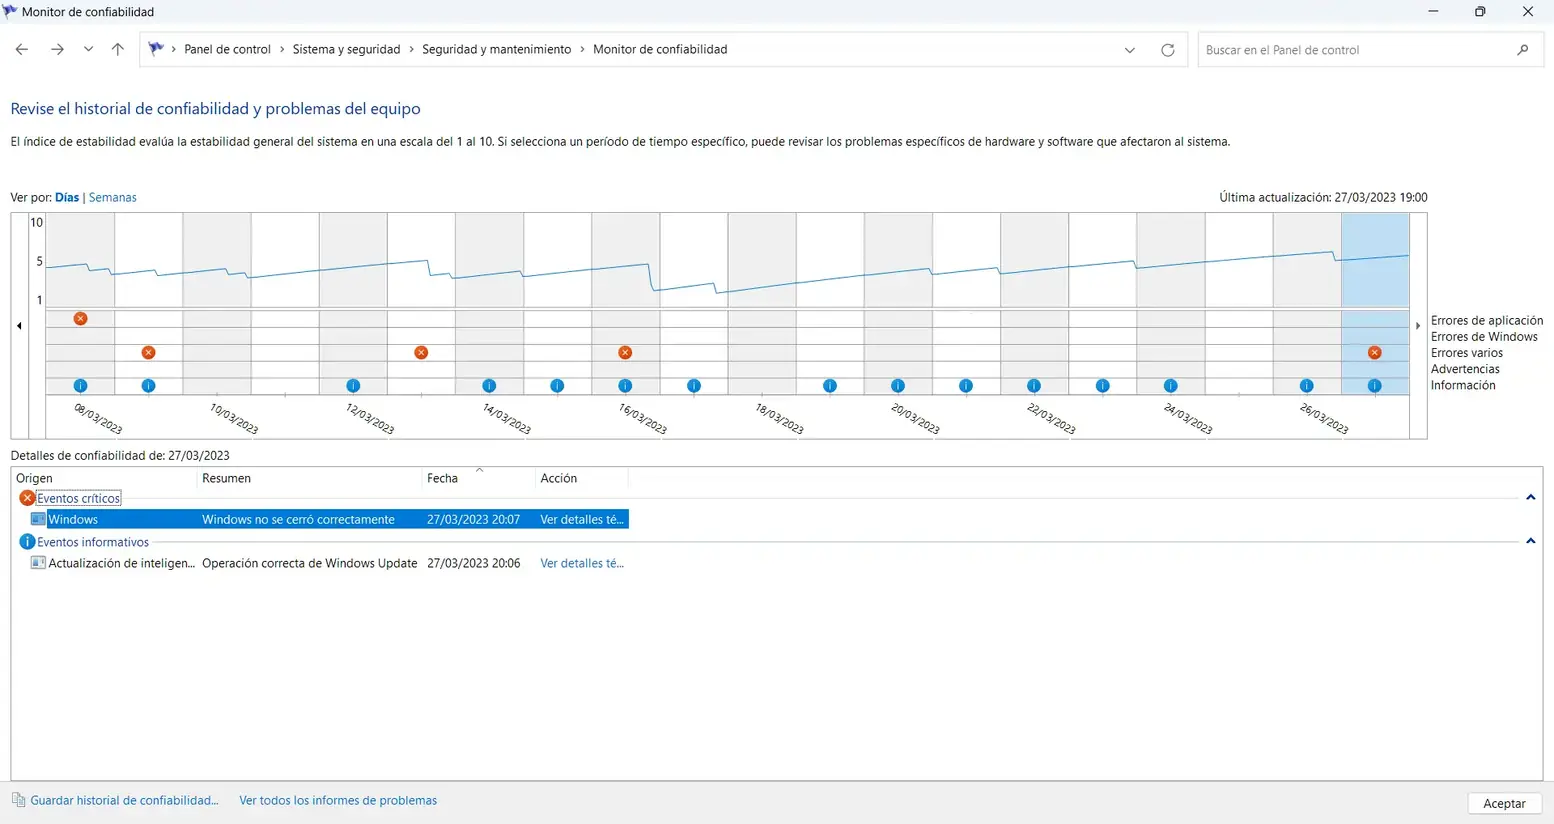Go forward with the Forward arrow
The width and height of the screenshot is (1554, 824).
click(x=57, y=49)
